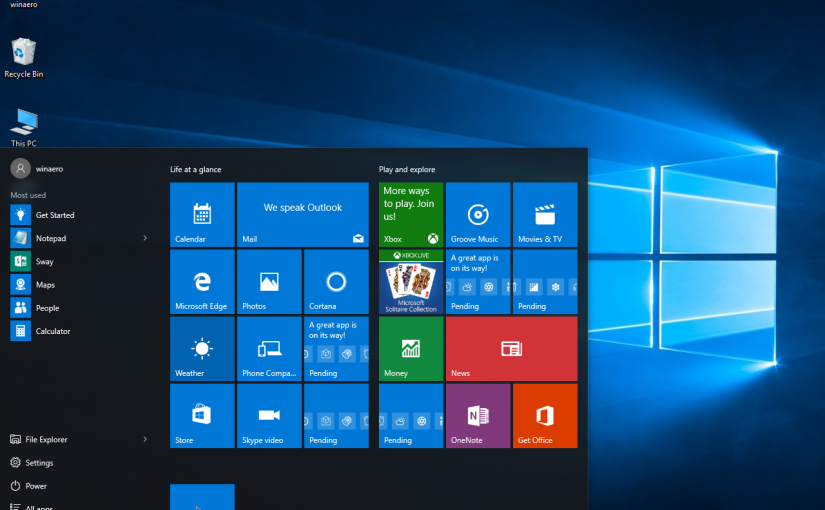Click the 'Life at a glance' group header
Image resolution: width=825 pixels, height=510 pixels.
click(x=195, y=169)
